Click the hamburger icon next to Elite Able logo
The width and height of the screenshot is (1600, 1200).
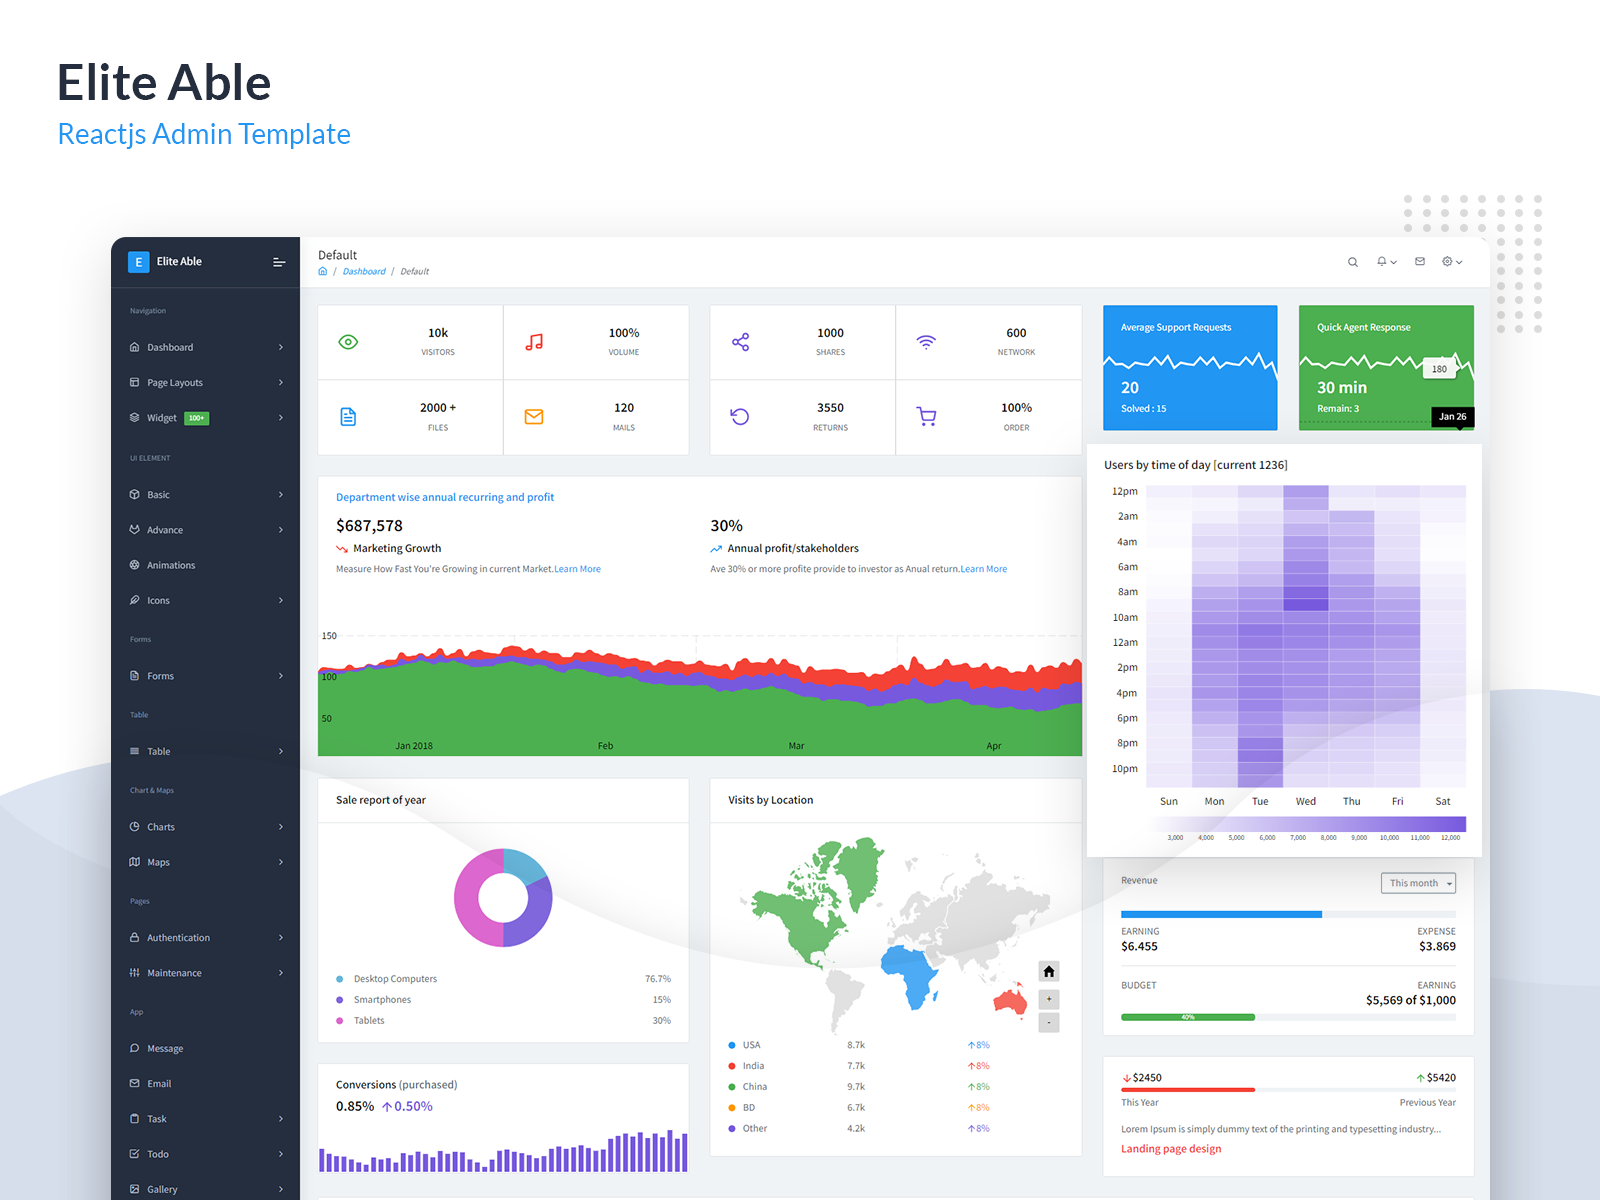[x=279, y=261]
